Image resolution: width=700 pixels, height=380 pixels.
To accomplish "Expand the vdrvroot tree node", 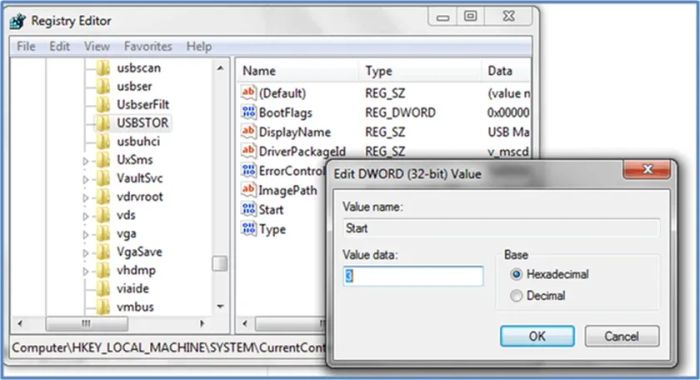I will pos(86,197).
